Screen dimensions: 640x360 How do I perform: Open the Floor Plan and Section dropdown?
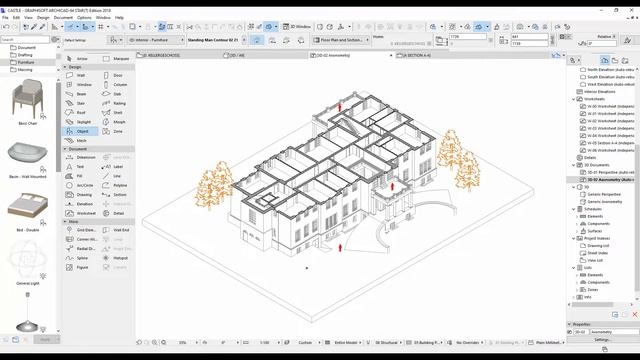click(341, 40)
